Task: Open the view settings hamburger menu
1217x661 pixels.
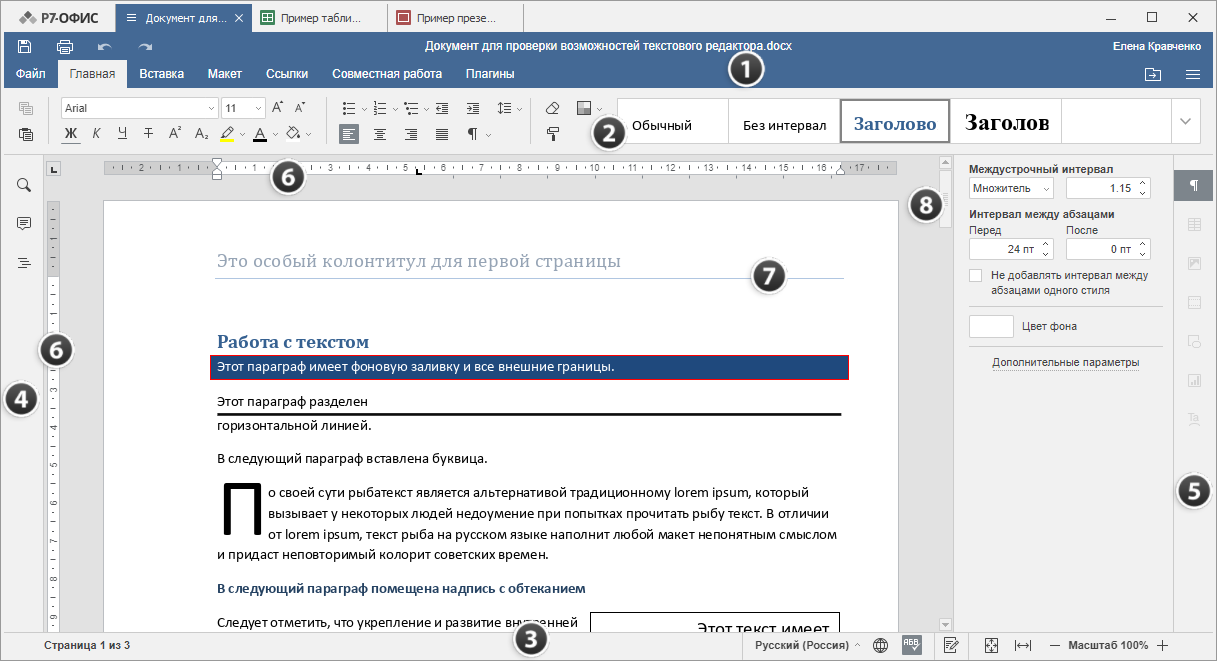Action: point(1193,74)
